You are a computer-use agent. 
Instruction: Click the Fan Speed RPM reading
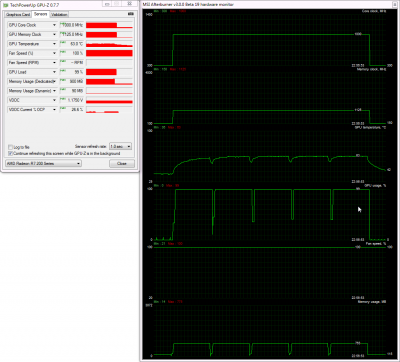tap(71, 63)
